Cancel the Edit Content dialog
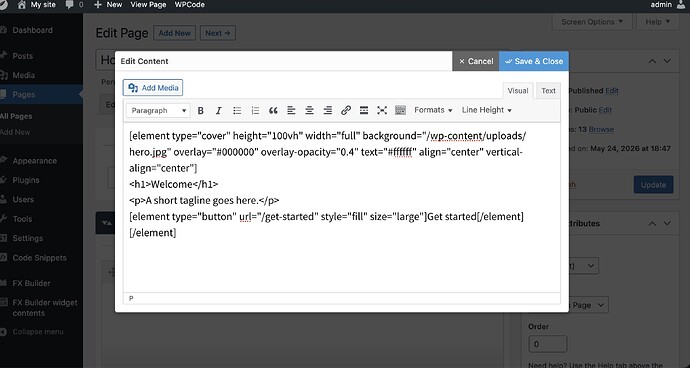 click(476, 61)
